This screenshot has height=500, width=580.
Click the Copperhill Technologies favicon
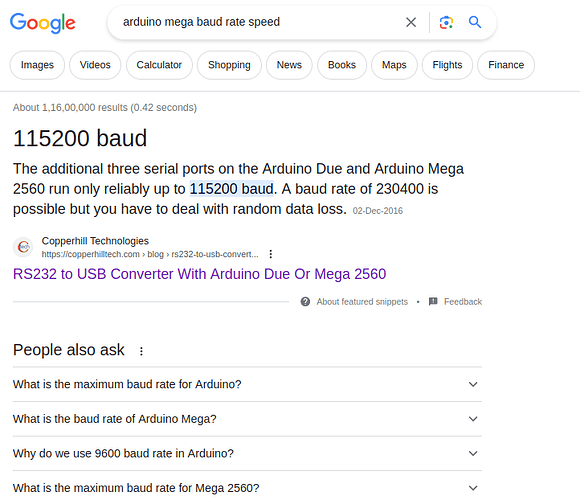(23, 247)
